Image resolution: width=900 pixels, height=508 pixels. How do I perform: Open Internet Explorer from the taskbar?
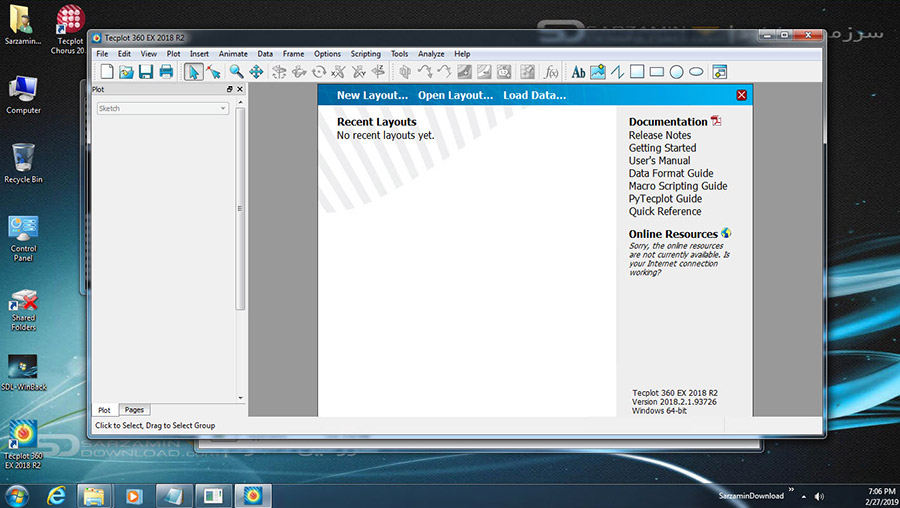56,495
